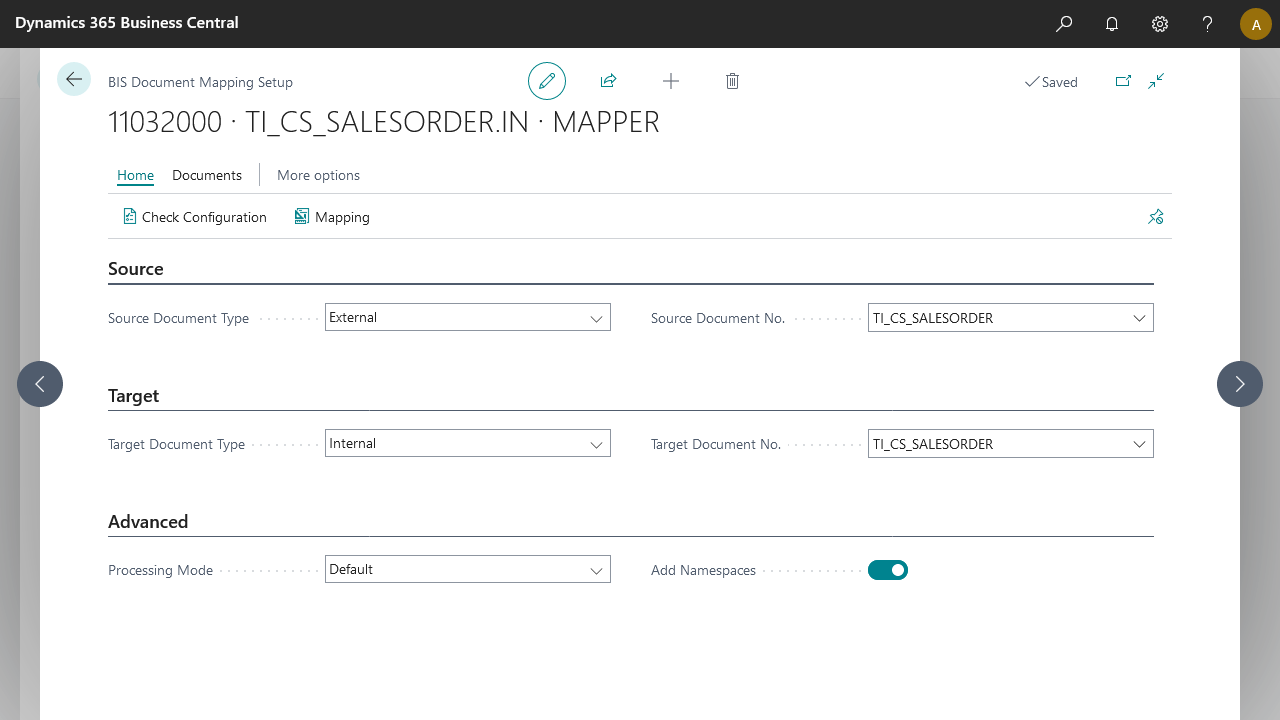Click the BIS Document Mapping Setup caption
The width and height of the screenshot is (1280, 720).
click(200, 82)
